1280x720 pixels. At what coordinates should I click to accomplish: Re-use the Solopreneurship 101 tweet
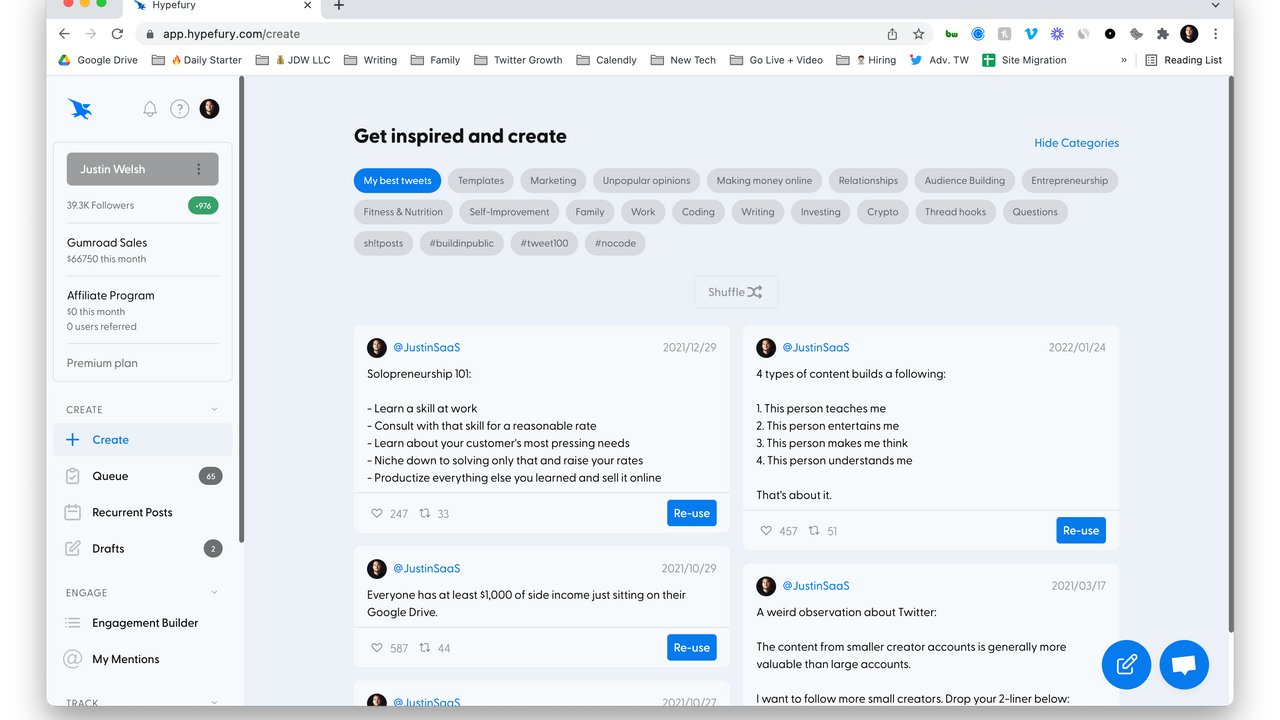[x=692, y=513]
